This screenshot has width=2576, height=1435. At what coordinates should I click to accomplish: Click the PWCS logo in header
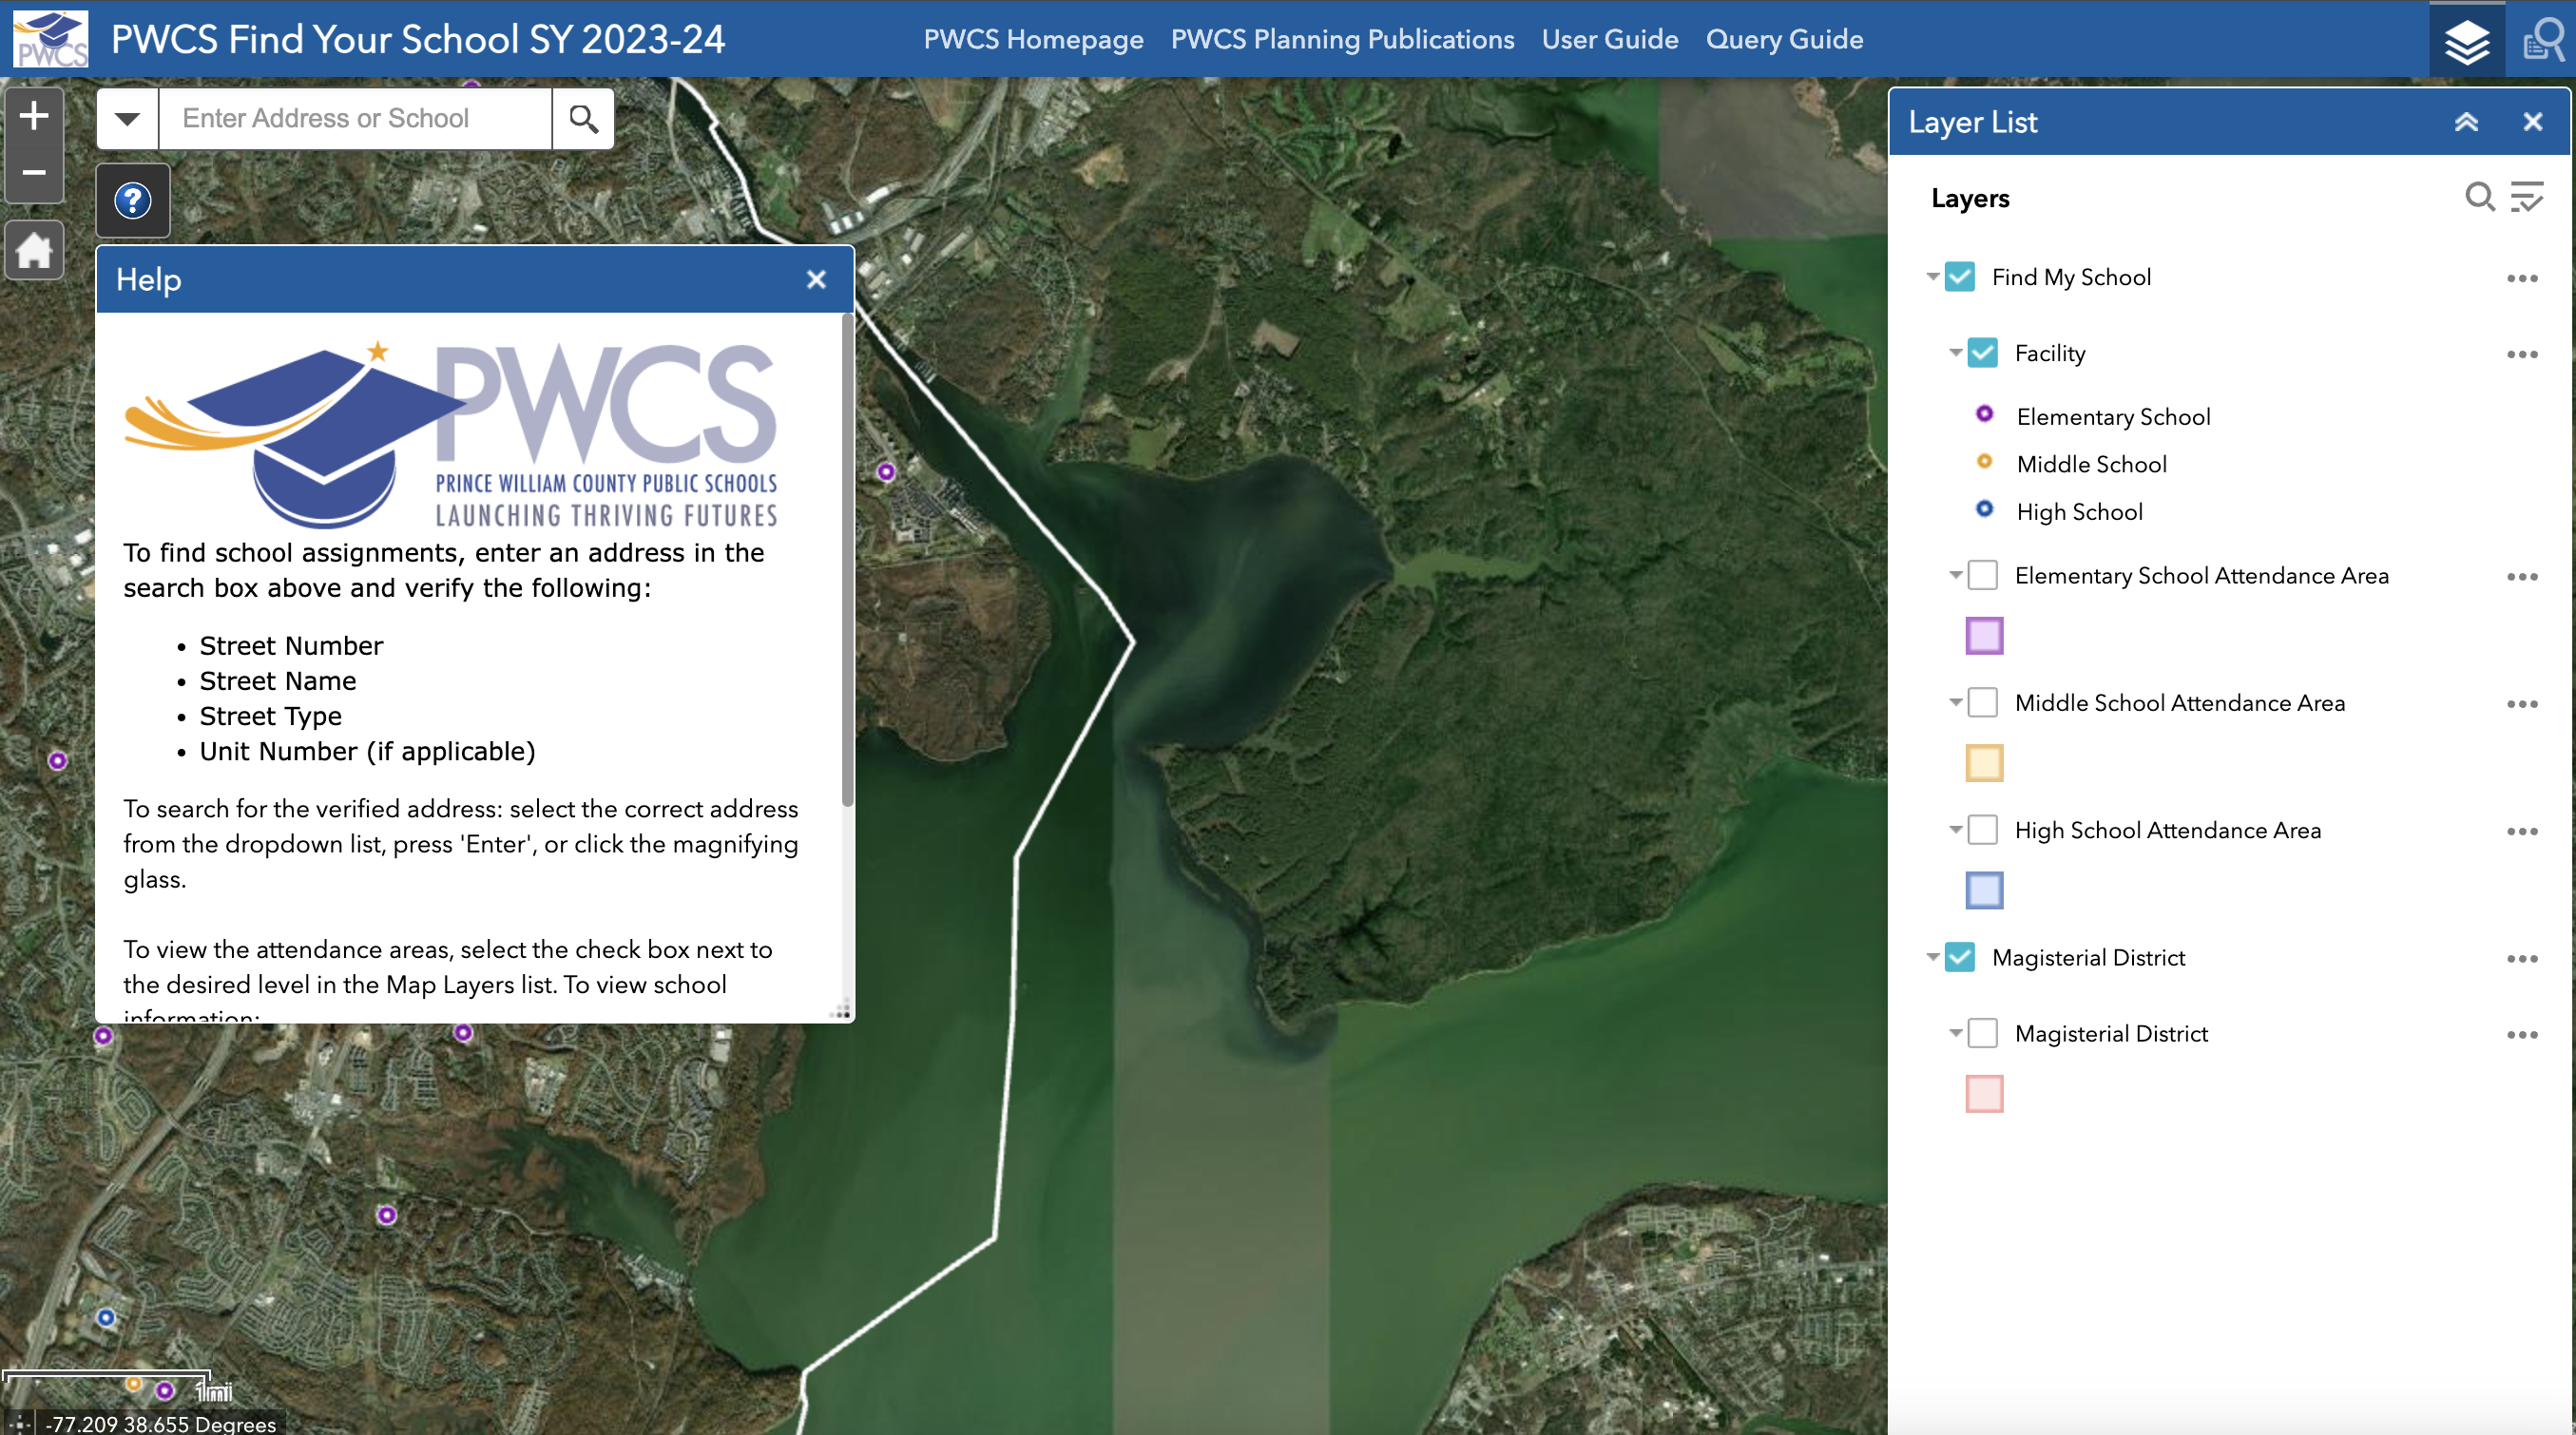click(50, 39)
